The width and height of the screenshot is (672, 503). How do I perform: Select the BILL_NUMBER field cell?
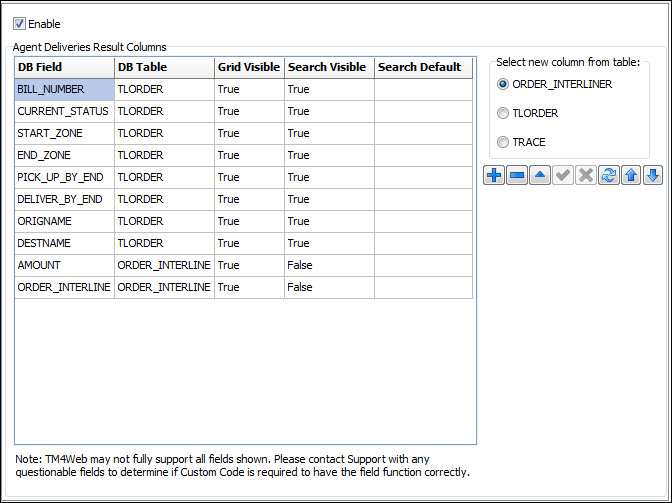(x=64, y=89)
